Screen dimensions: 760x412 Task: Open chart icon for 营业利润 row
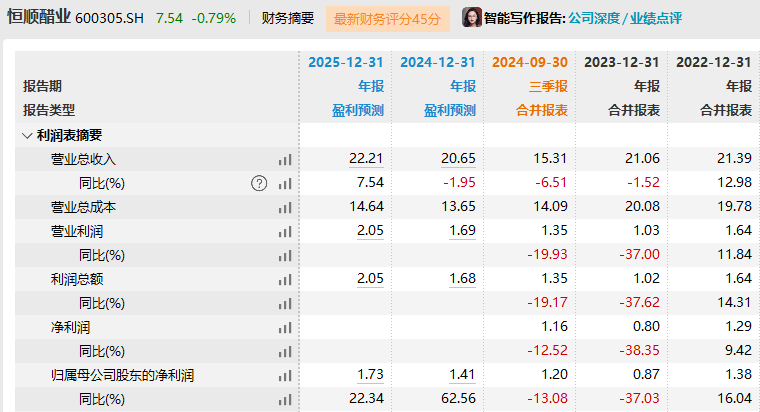285,232
